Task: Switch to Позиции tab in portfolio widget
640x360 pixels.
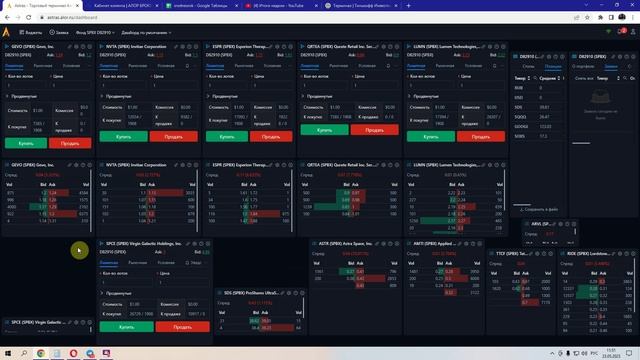Action: (553, 66)
